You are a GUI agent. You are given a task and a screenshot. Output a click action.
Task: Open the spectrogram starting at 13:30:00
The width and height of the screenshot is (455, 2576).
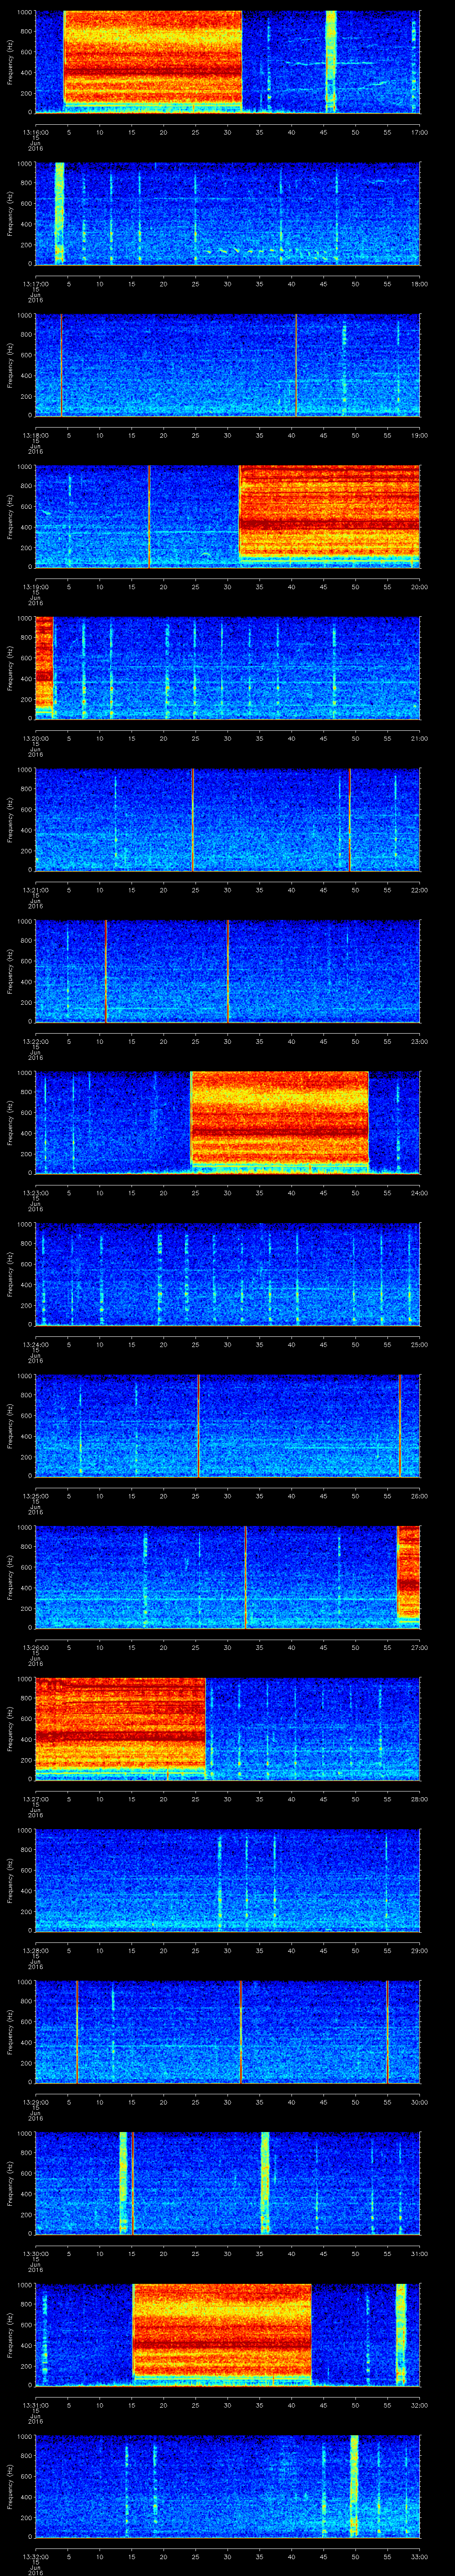point(227,2183)
